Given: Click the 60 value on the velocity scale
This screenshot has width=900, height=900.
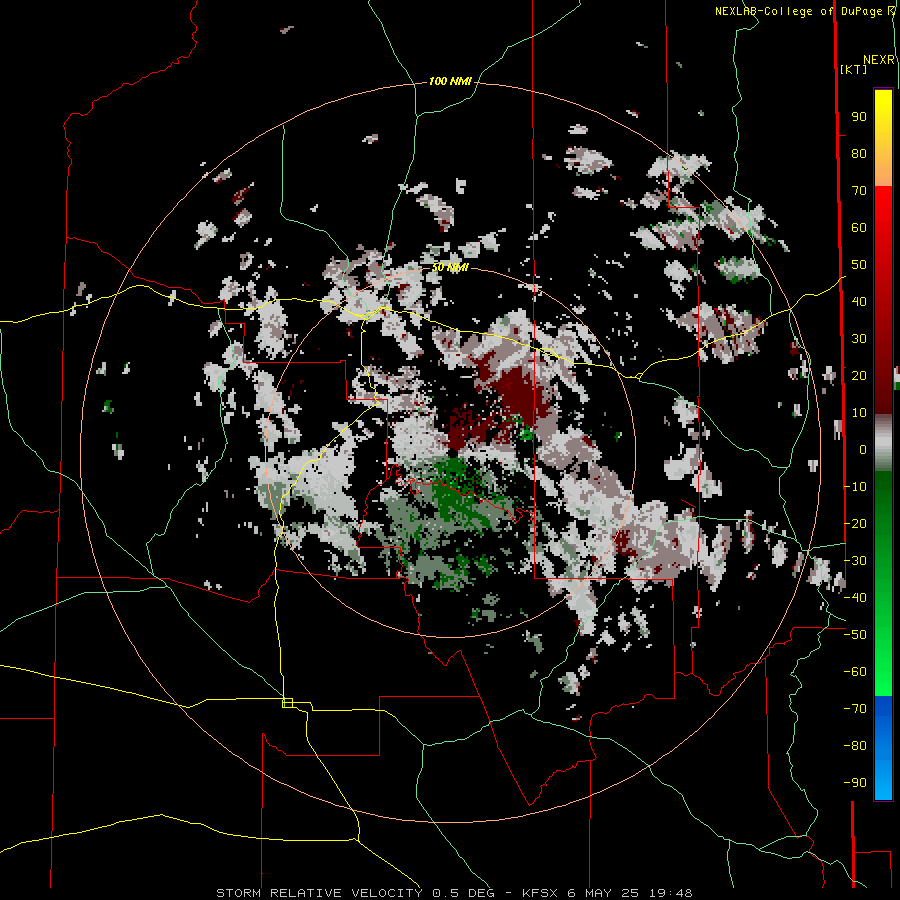Looking at the screenshot, I should click(x=859, y=228).
